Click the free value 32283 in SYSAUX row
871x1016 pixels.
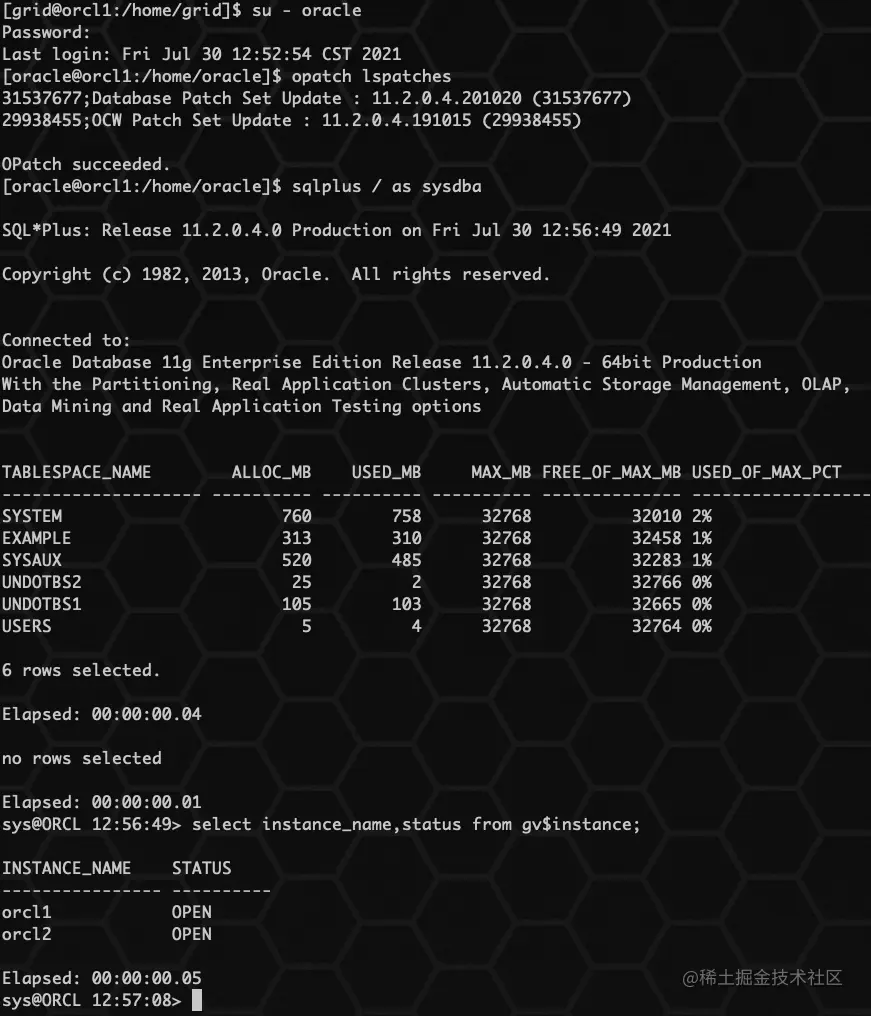(x=656, y=560)
